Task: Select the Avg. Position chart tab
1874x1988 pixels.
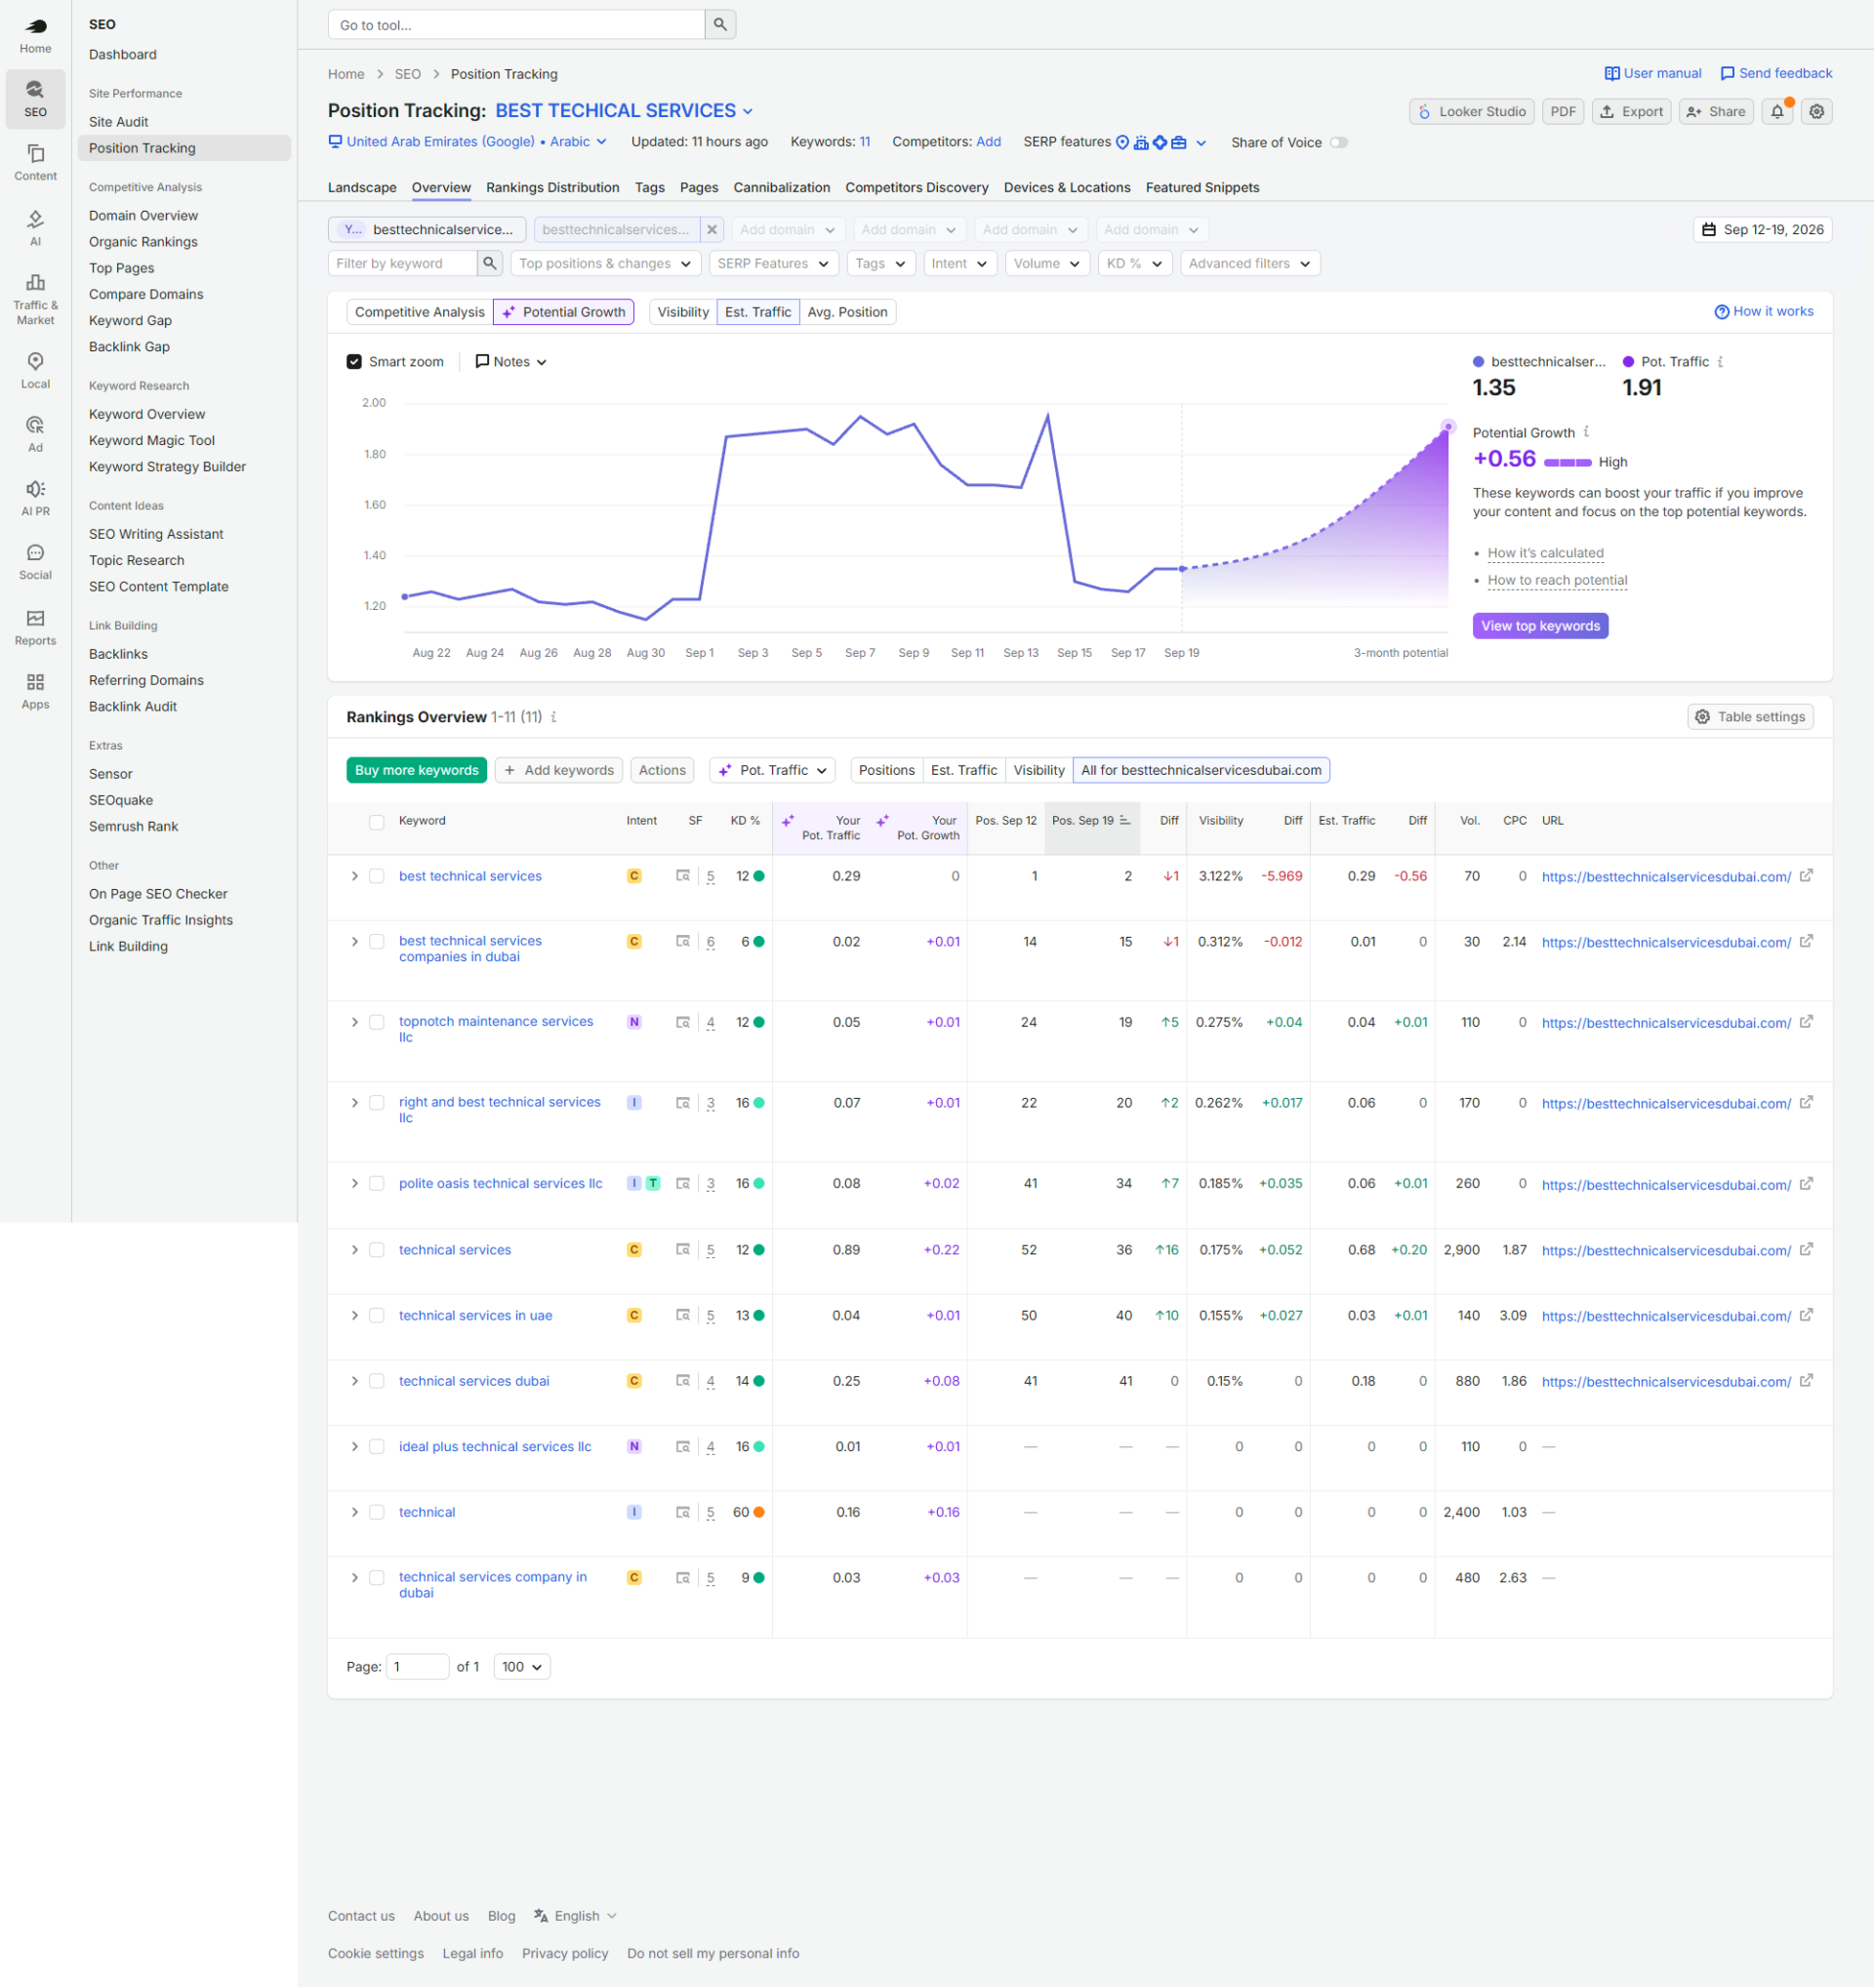Action: [x=847, y=312]
